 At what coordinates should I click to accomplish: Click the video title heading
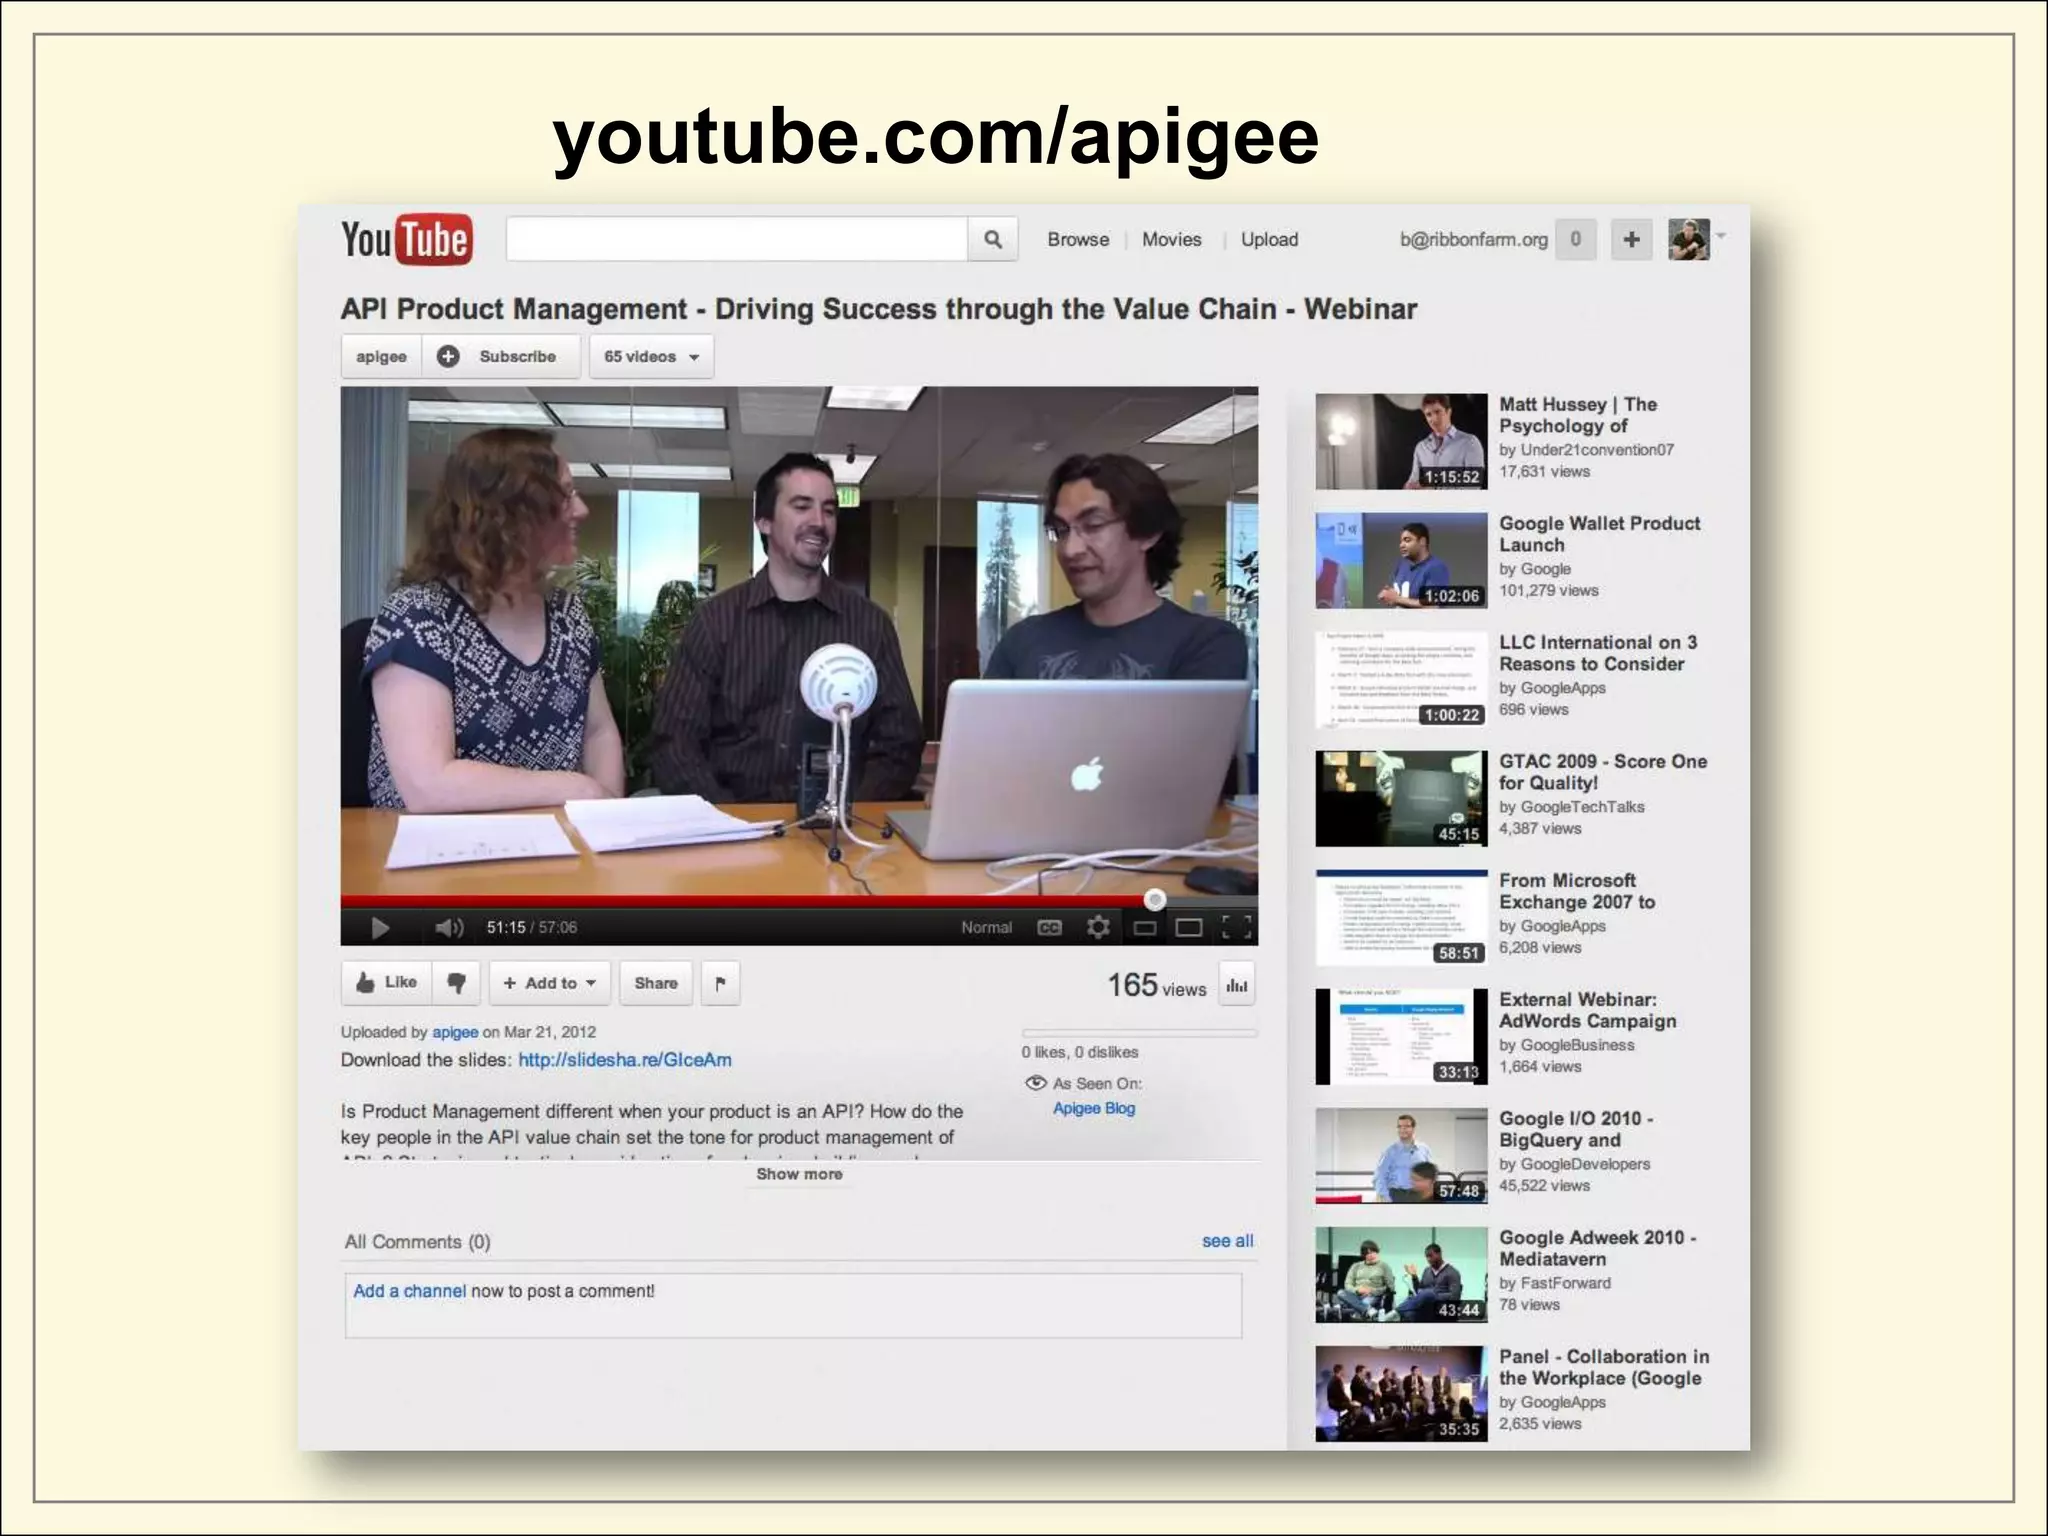(878, 309)
